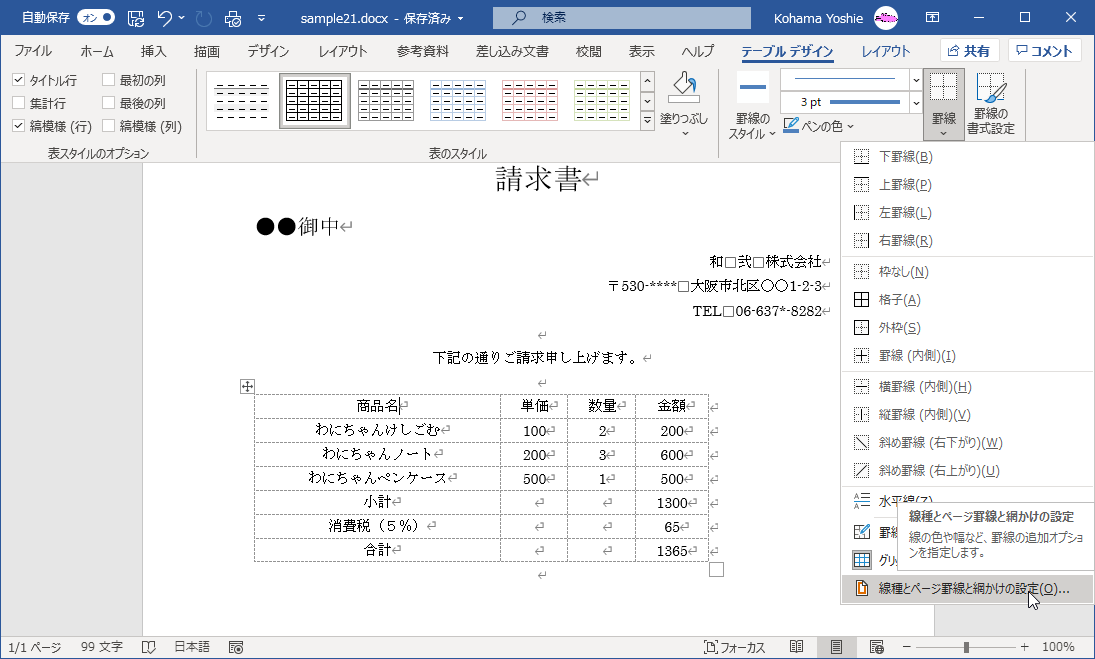This screenshot has height=659, width=1095.
Task: Enable the 集計行 checkbox
Action: pos(16,103)
